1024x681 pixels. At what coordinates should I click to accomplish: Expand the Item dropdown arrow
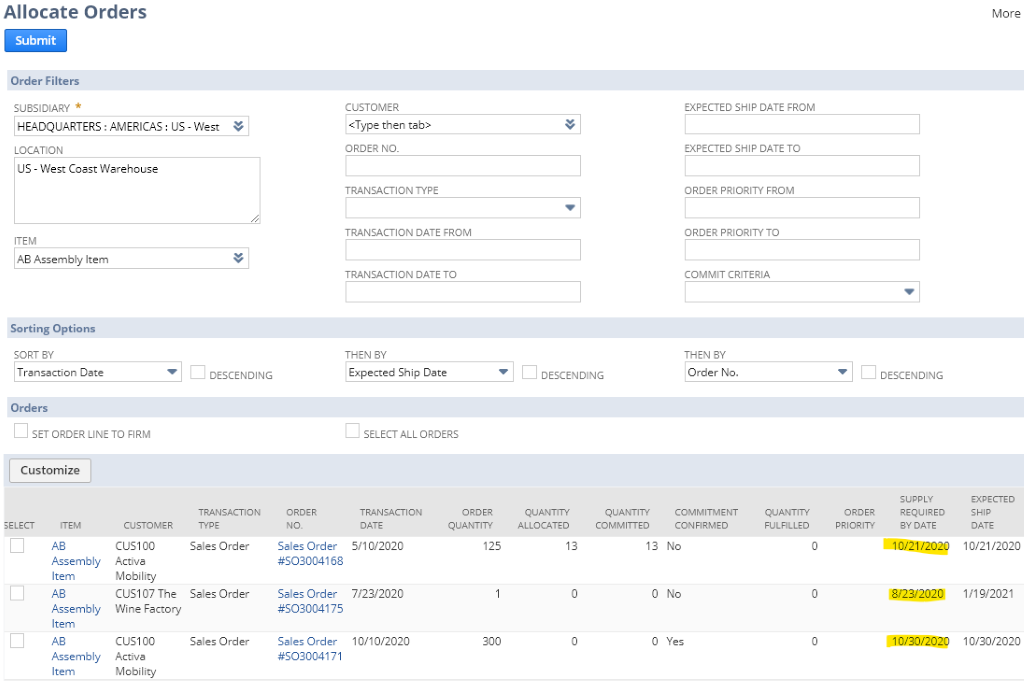pyautogui.click(x=238, y=259)
